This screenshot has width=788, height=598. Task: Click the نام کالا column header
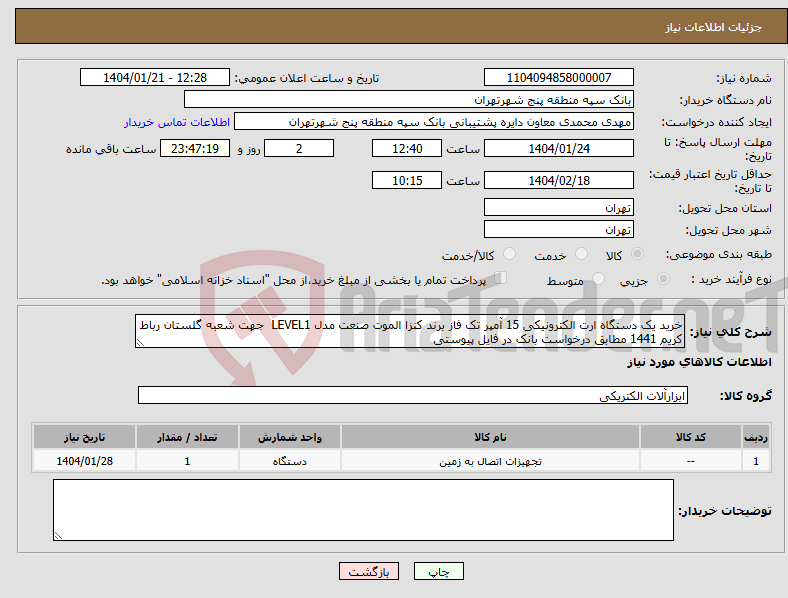coord(490,437)
